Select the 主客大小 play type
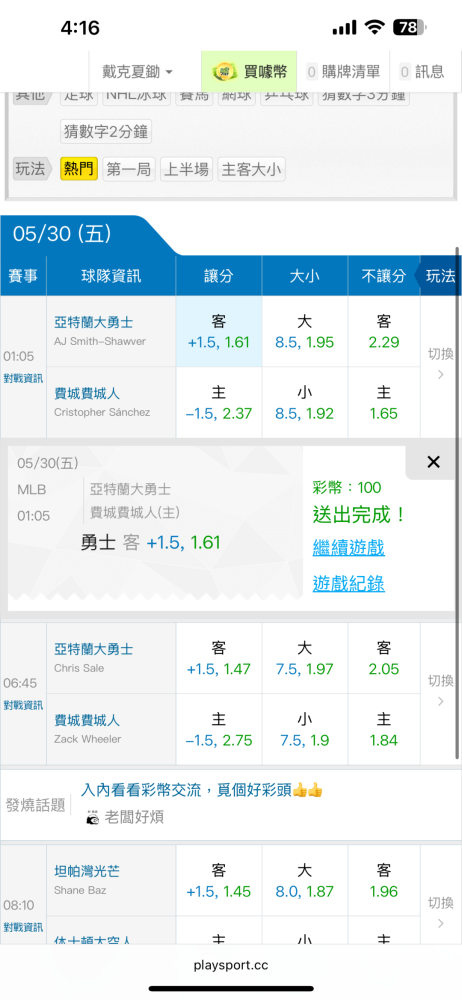This screenshot has height=1000, width=462. click(x=251, y=169)
